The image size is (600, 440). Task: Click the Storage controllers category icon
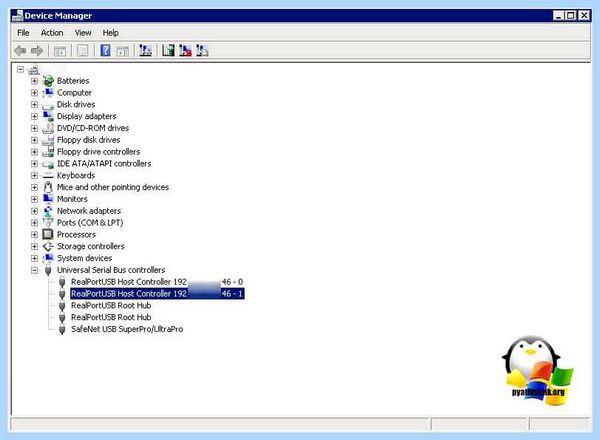(x=48, y=246)
